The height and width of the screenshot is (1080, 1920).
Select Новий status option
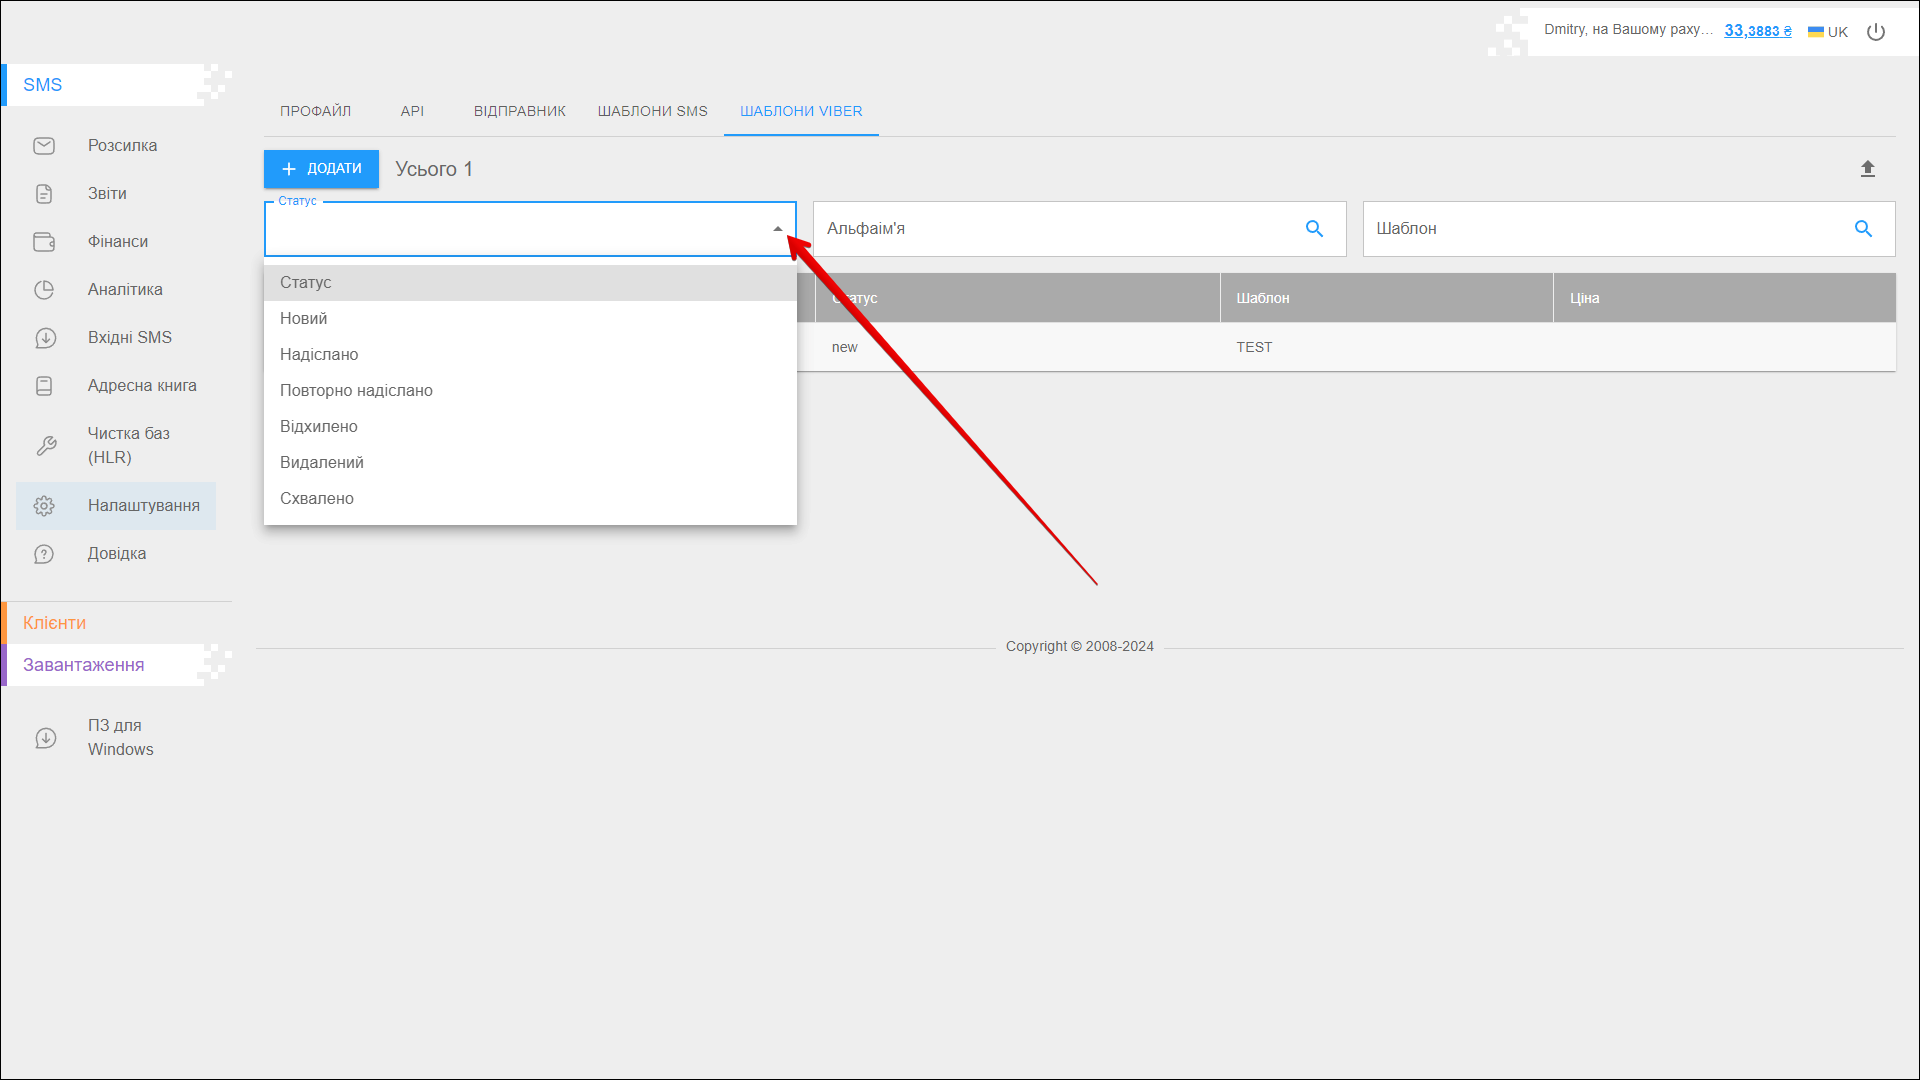304,319
